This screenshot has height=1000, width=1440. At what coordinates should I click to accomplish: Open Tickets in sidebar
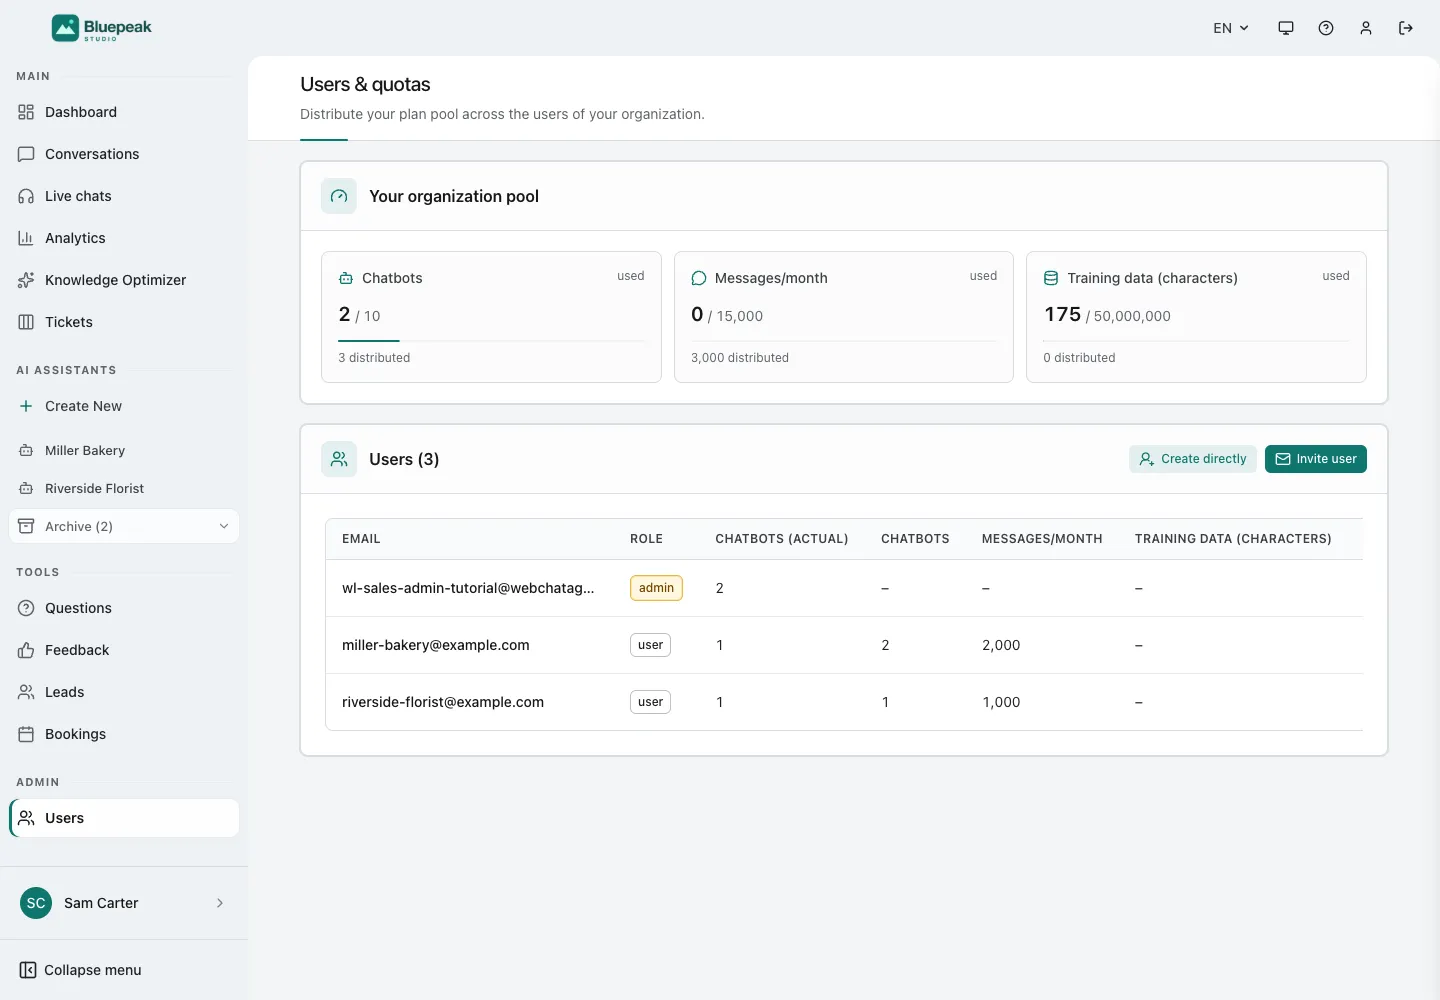pos(124,322)
